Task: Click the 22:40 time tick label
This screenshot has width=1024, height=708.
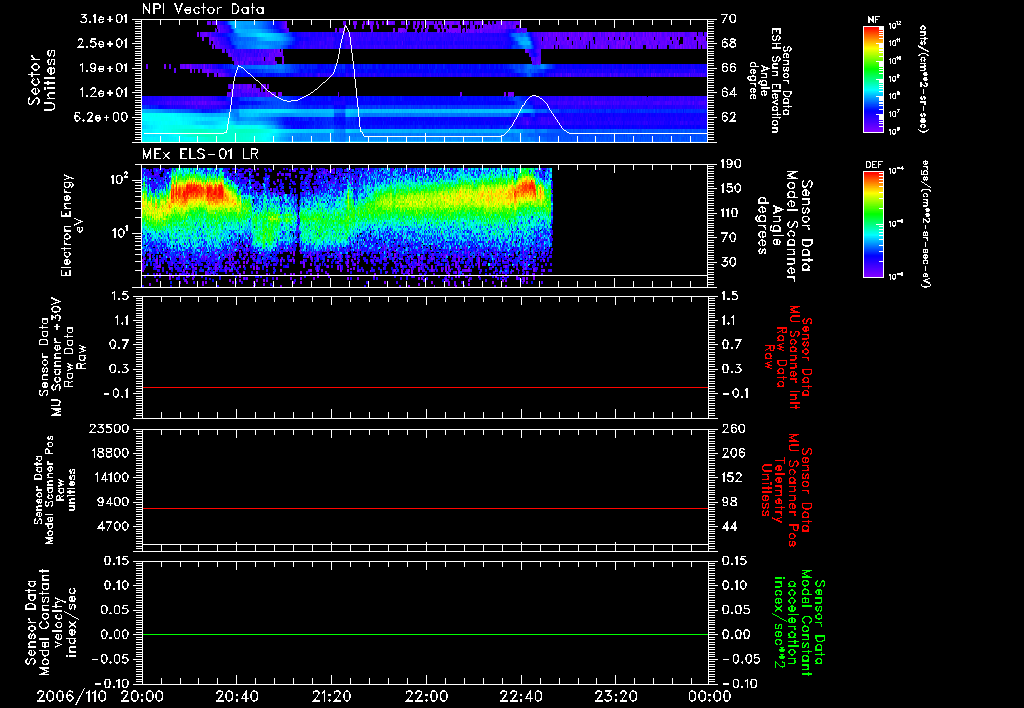Action: (x=521, y=696)
